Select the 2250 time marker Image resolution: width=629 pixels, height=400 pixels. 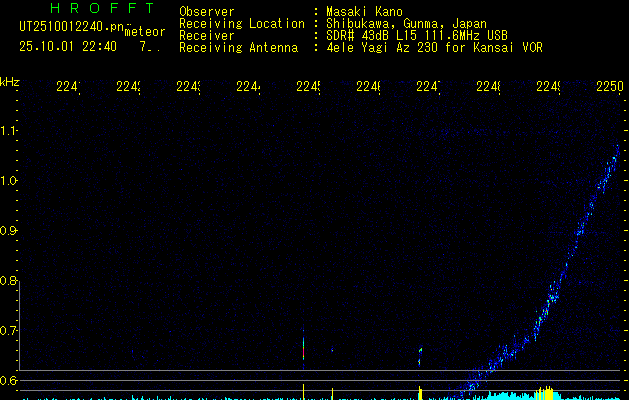[608, 87]
